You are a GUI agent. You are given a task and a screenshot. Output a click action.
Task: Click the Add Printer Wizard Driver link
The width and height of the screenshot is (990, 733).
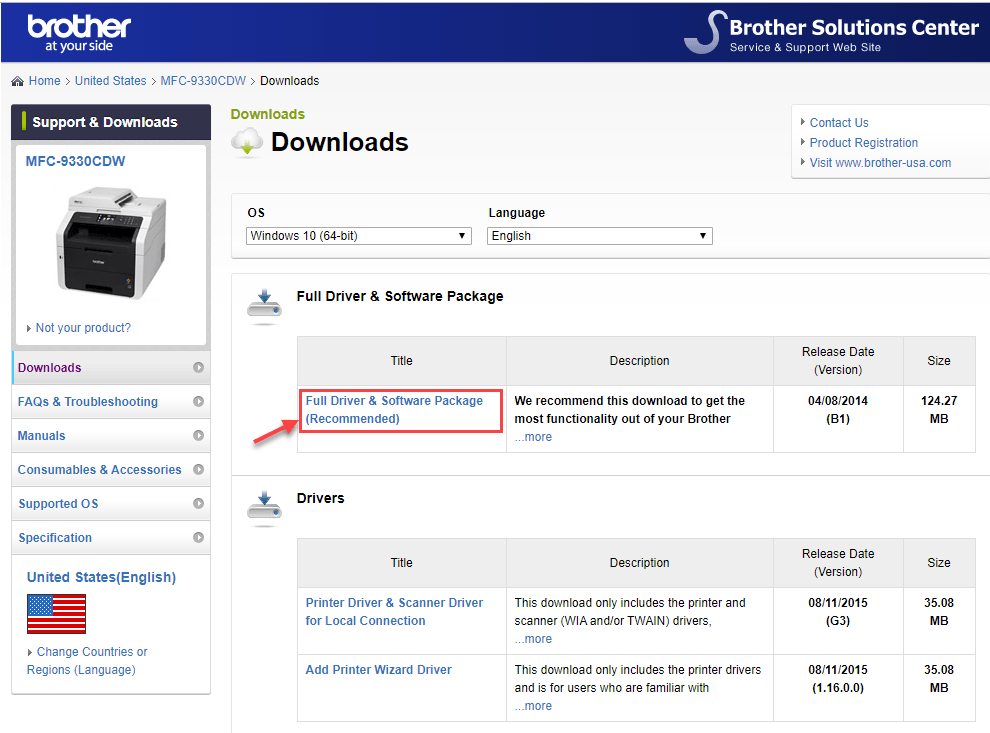(x=378, y=670)
